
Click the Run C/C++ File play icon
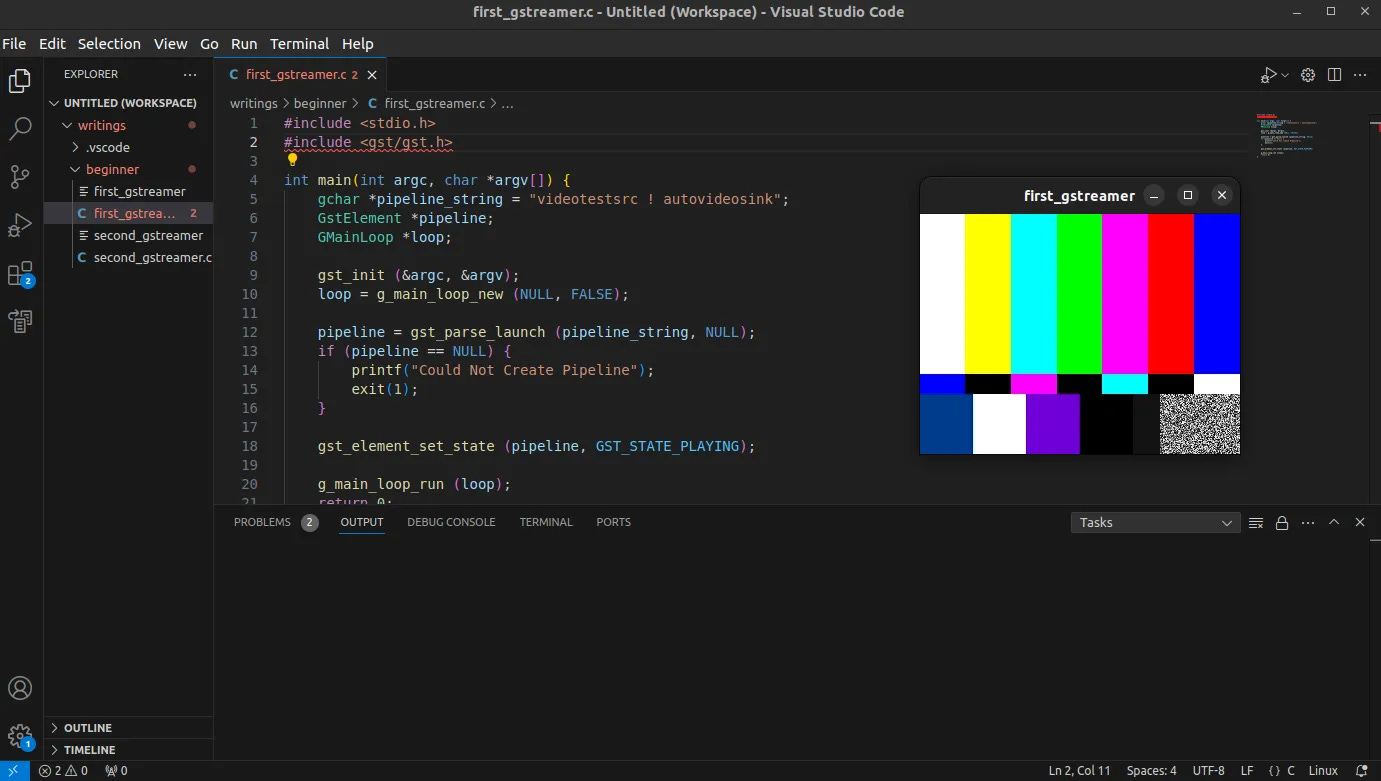point(1268,75)
